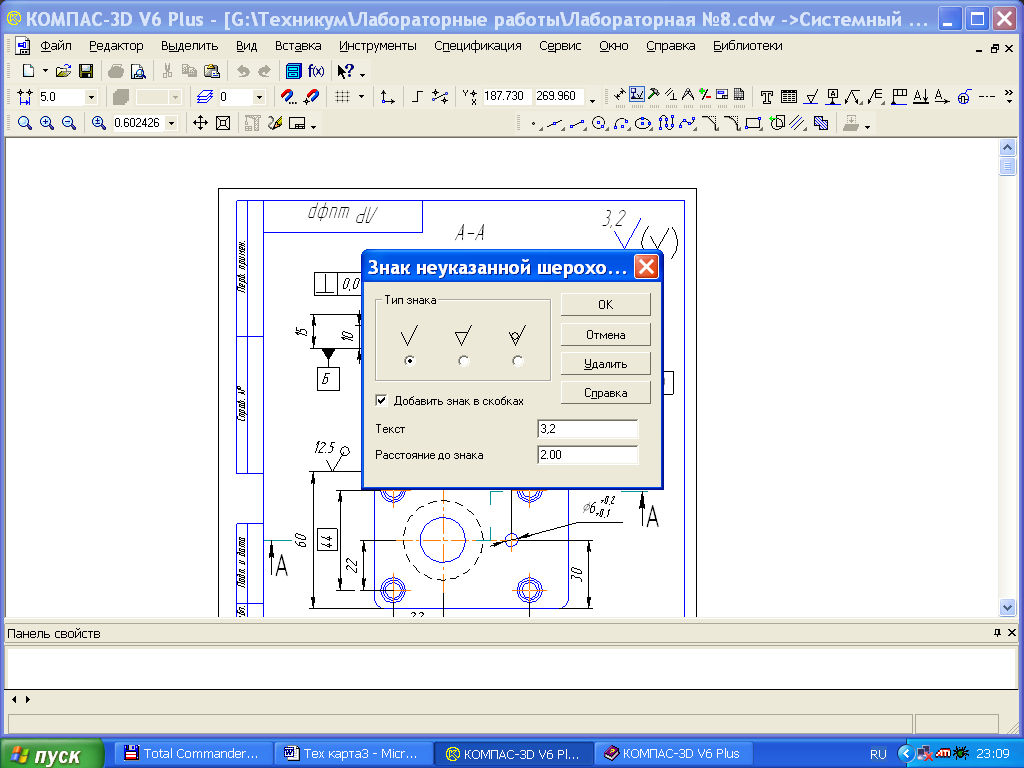Paste from clipboard using the toolbar icon
Image resolution: width=1024 pixels, height=768 pixels.
coord(212,71)
